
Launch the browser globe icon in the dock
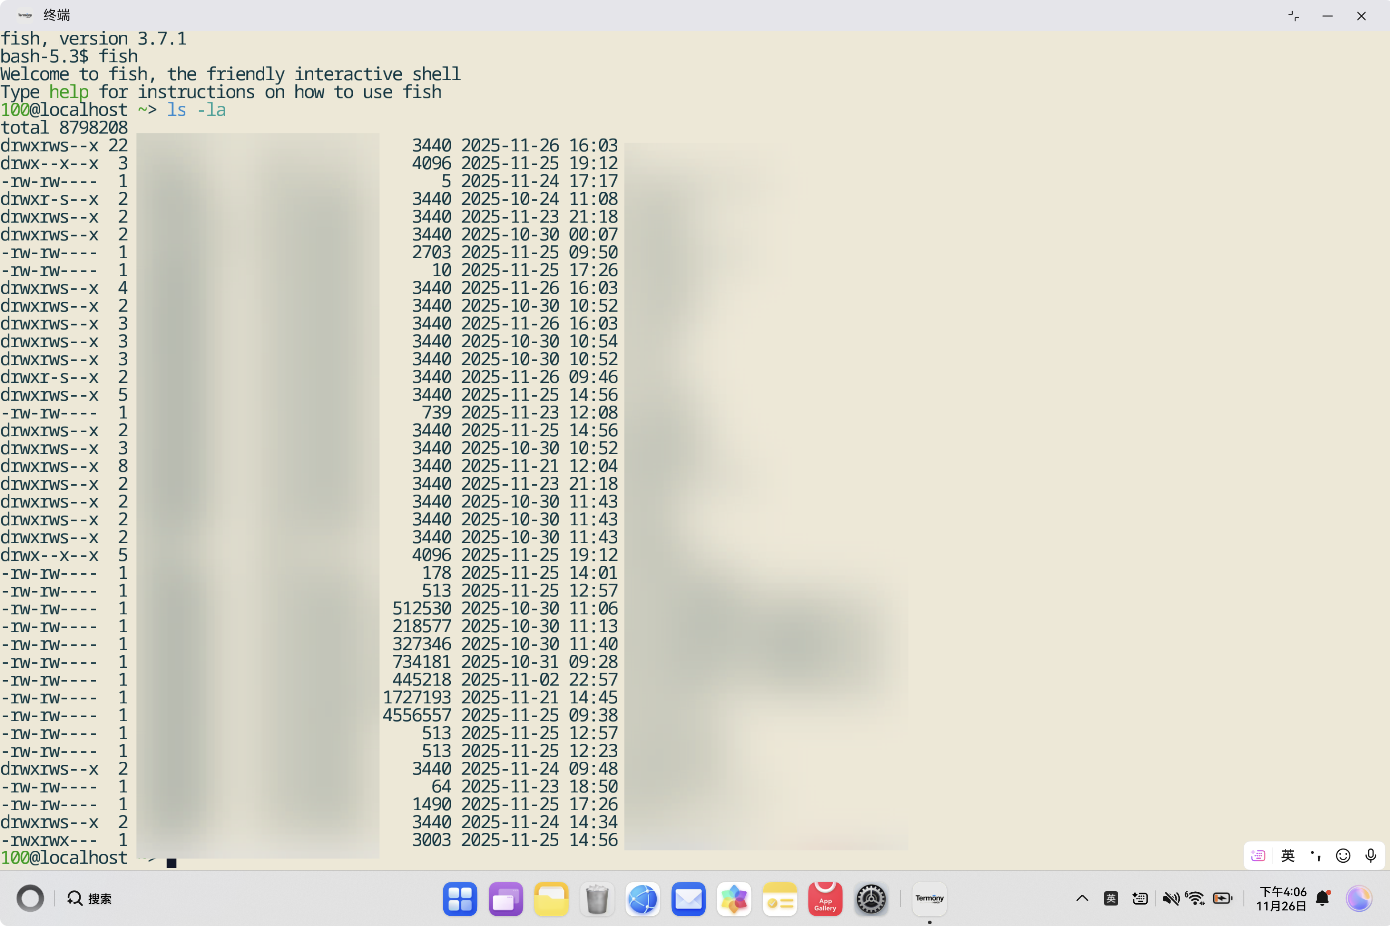pos(643,898)
